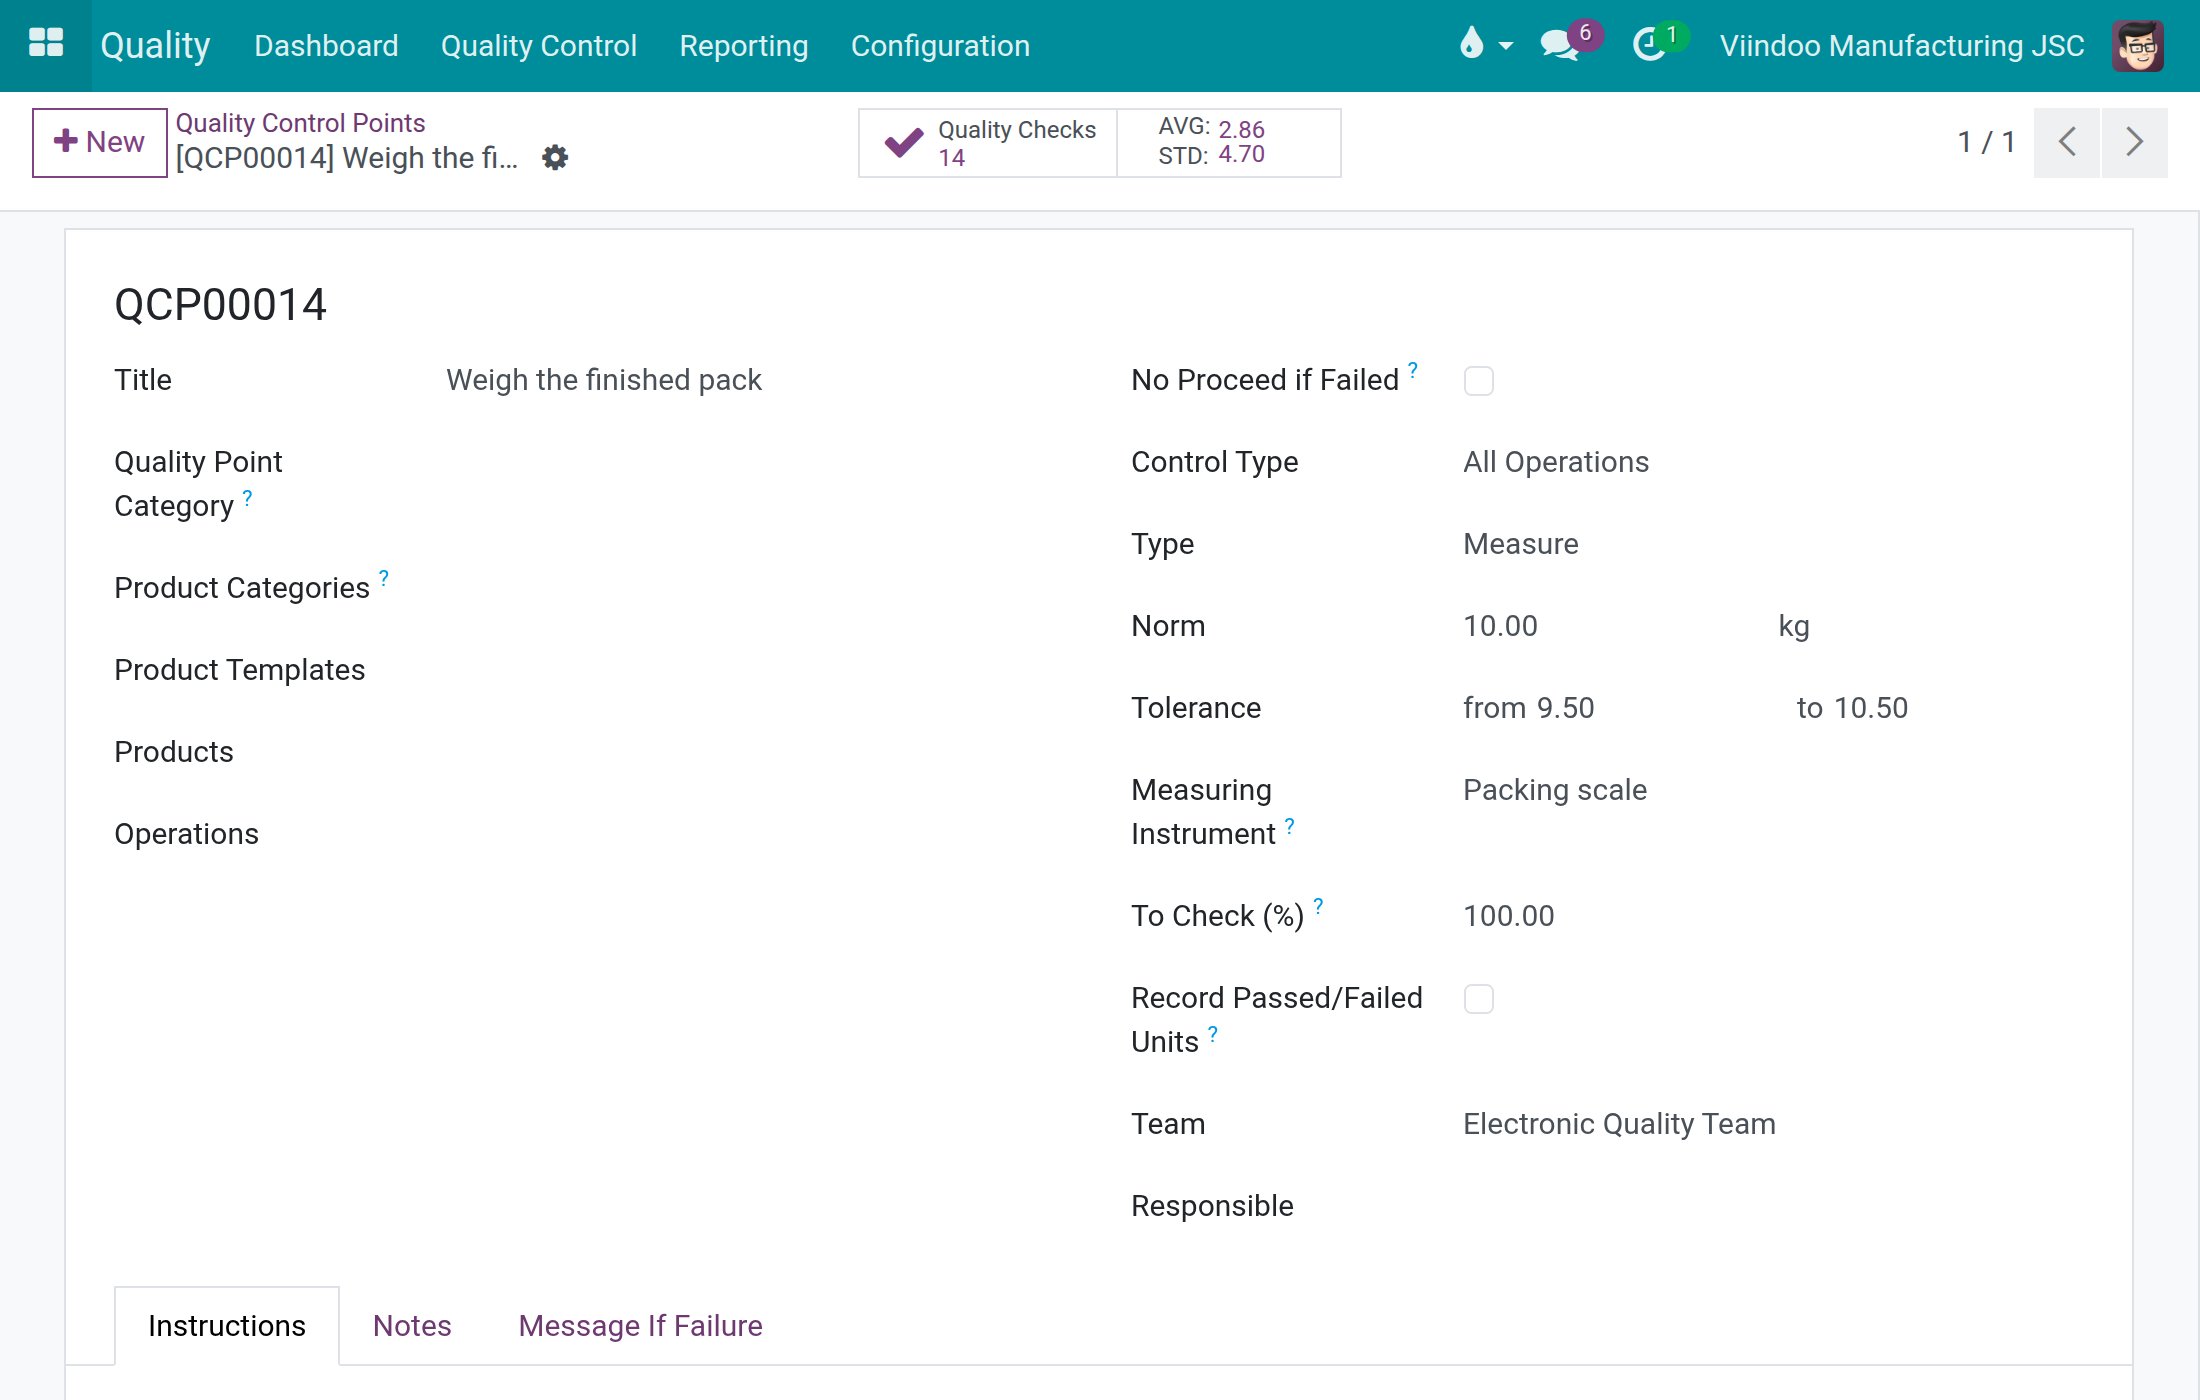
Task: Open AVG STD statistics button
Action: 1229,143
